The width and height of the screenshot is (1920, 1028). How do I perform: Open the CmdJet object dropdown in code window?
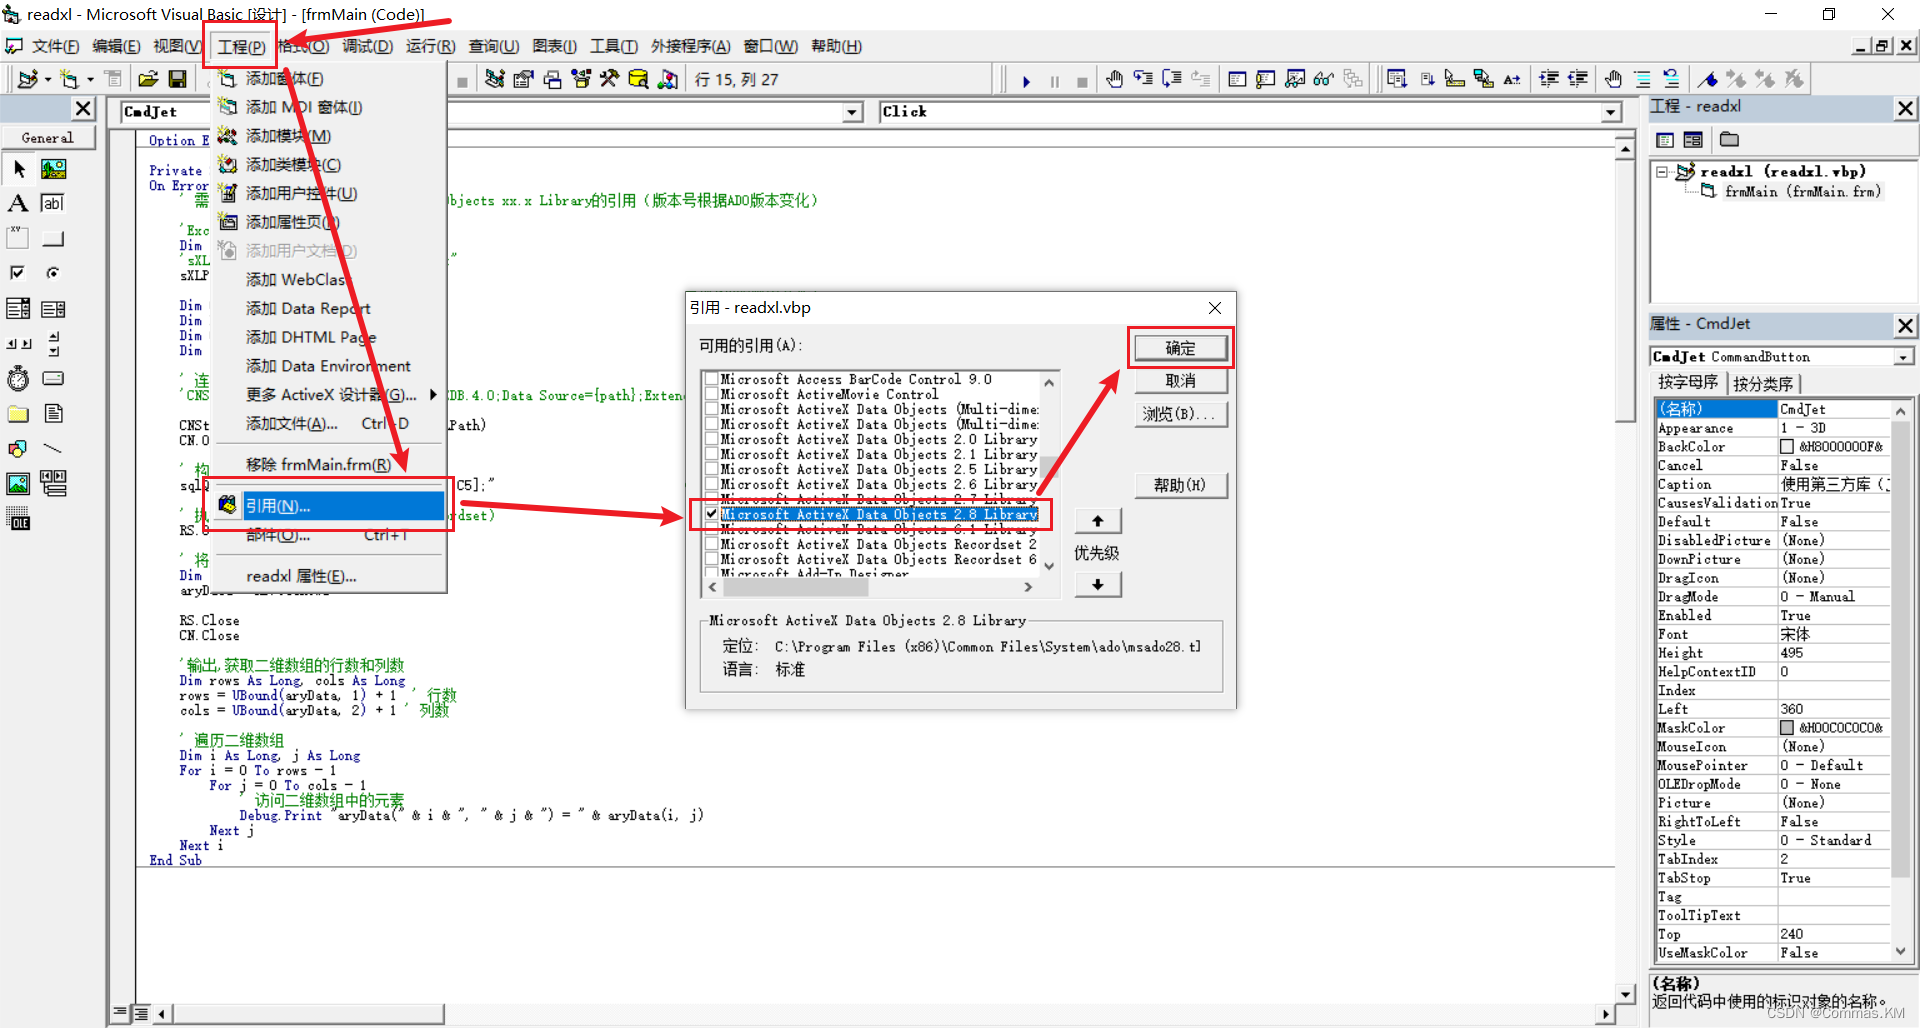pos(853,112)
